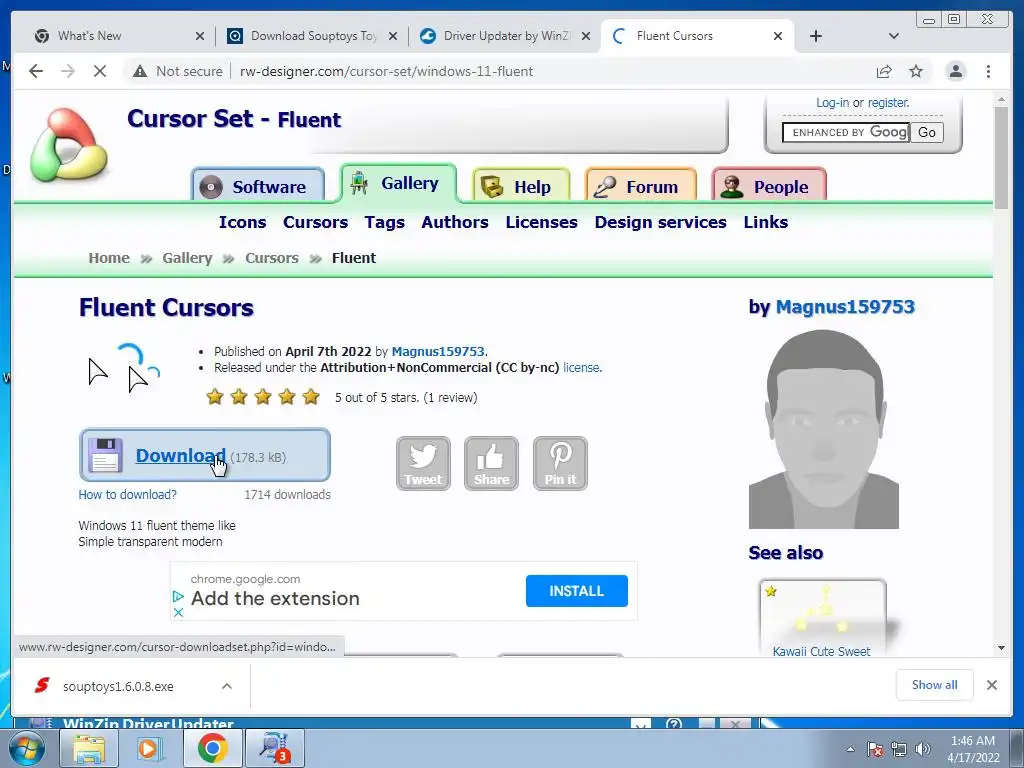Click the Pin it button
Image resolution: width=1024 pixels, height=768 pixels.
coord(560,463)
